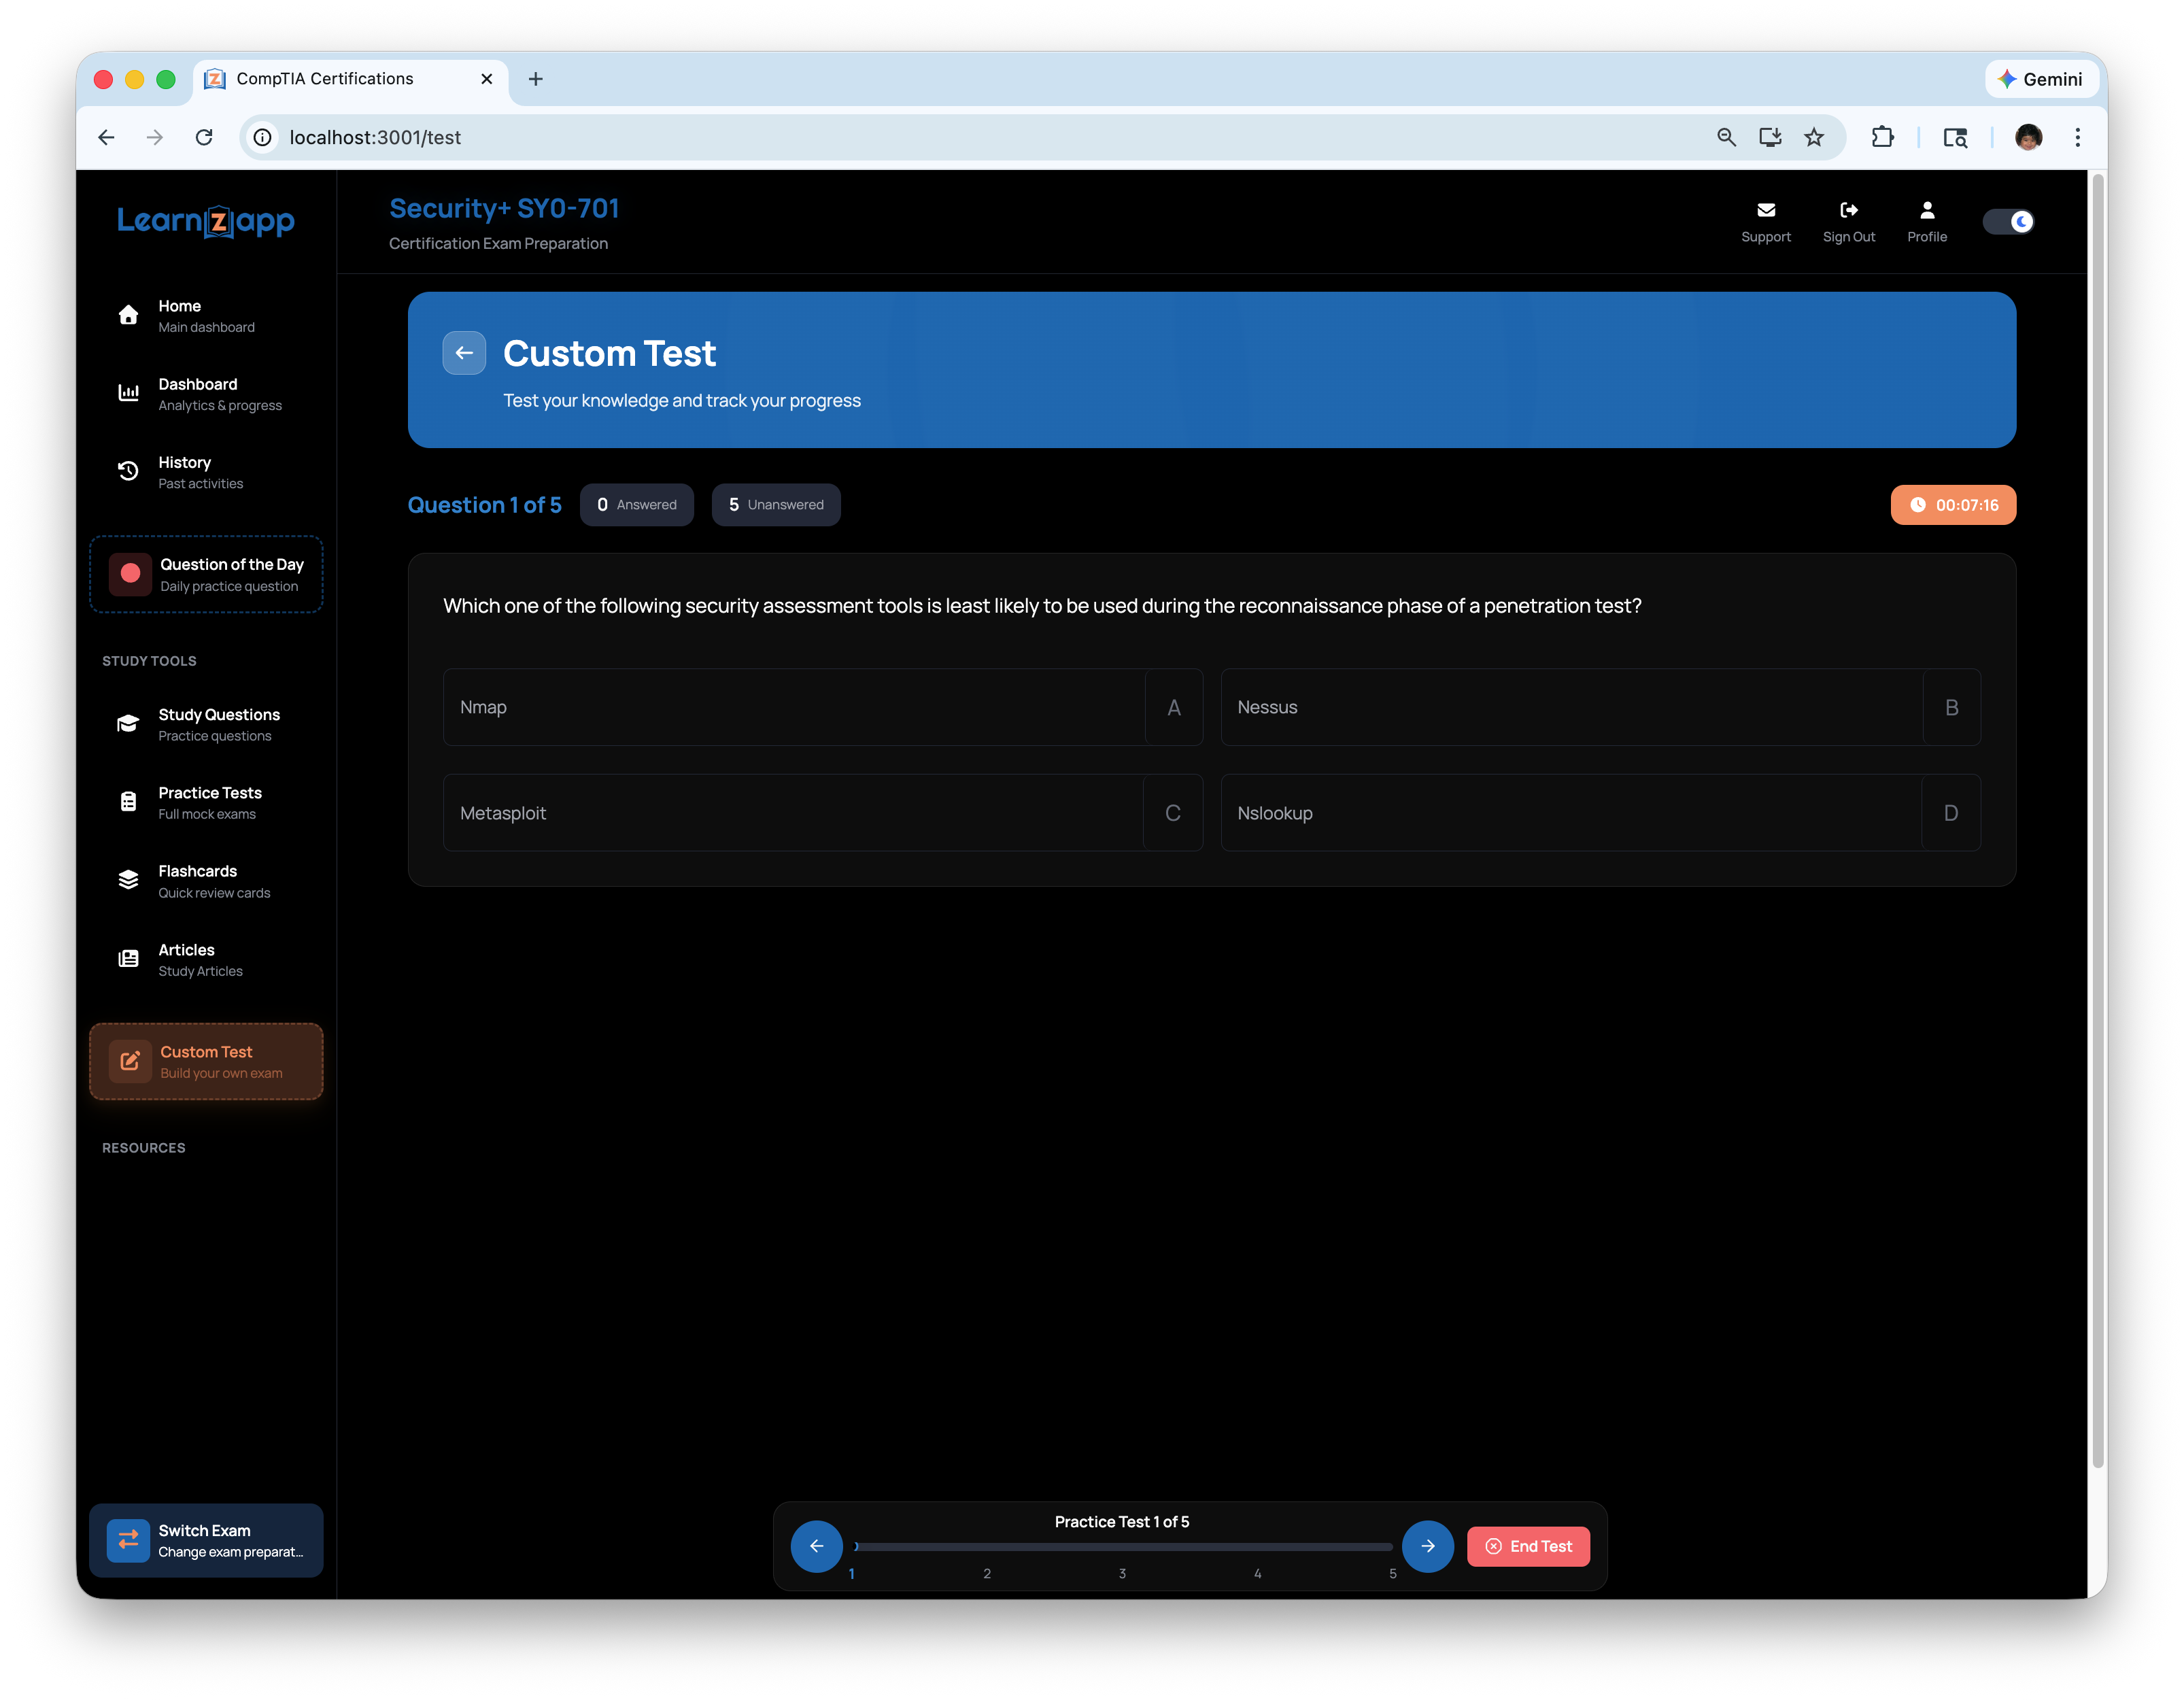Open Switch Exam selector
This screenshot has width=2184, height=1700.
coord(206,1540)
